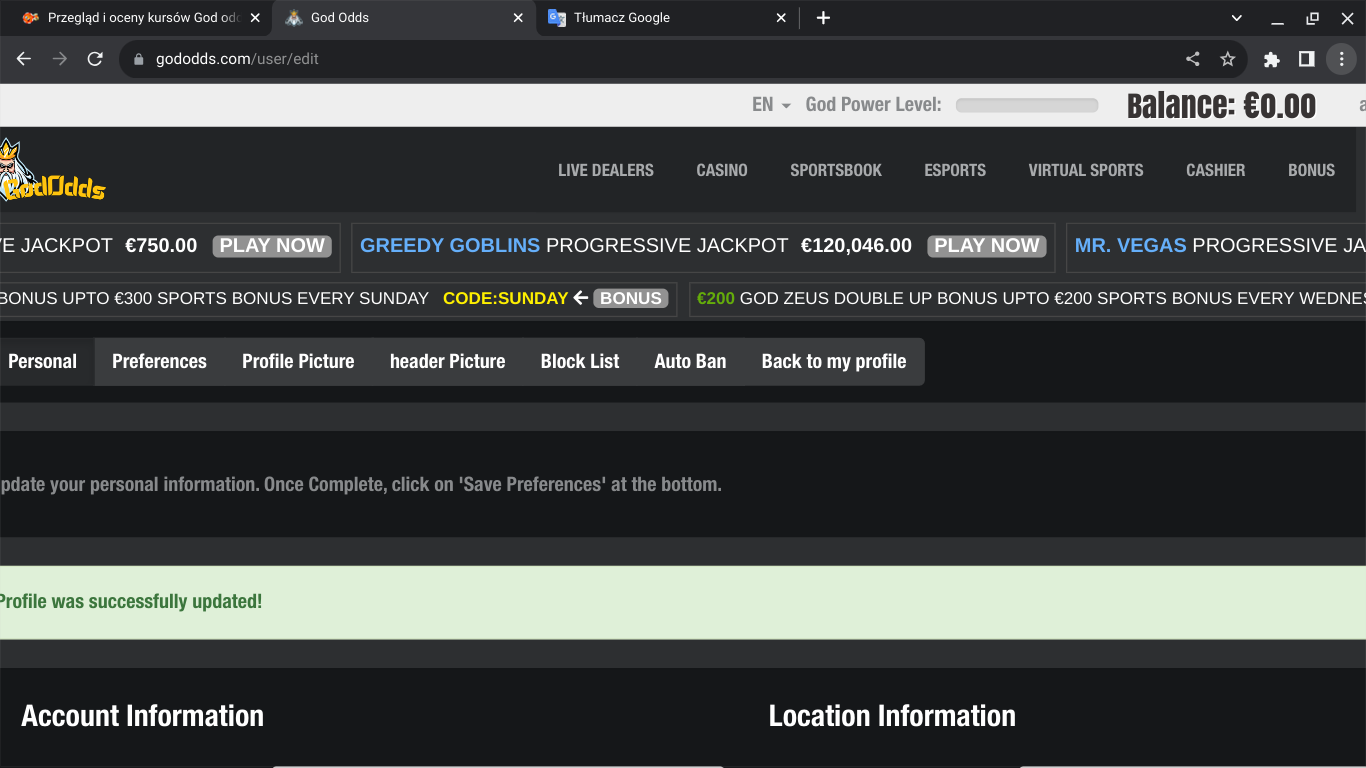1366x768 pixels.
Task: Click the GodOdds logo
Action: (x=52, y=172)
